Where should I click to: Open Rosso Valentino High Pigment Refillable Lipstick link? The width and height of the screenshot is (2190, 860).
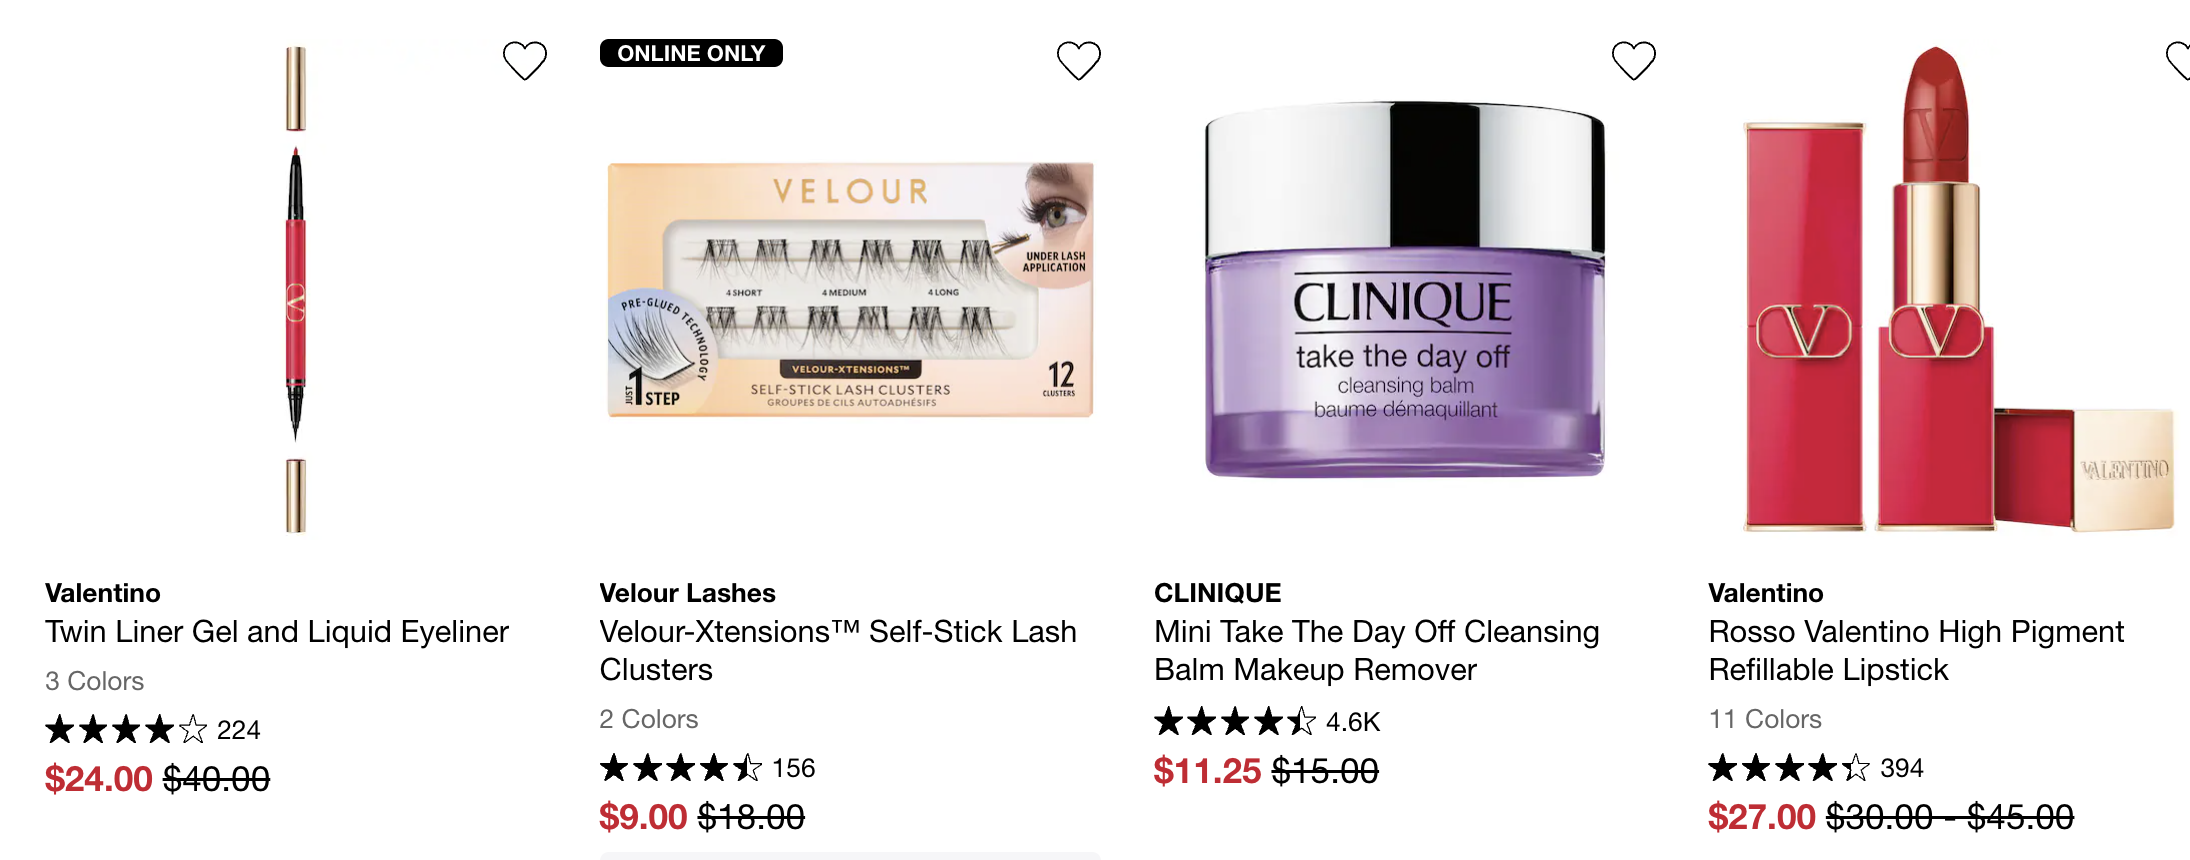coord(1916,651)
